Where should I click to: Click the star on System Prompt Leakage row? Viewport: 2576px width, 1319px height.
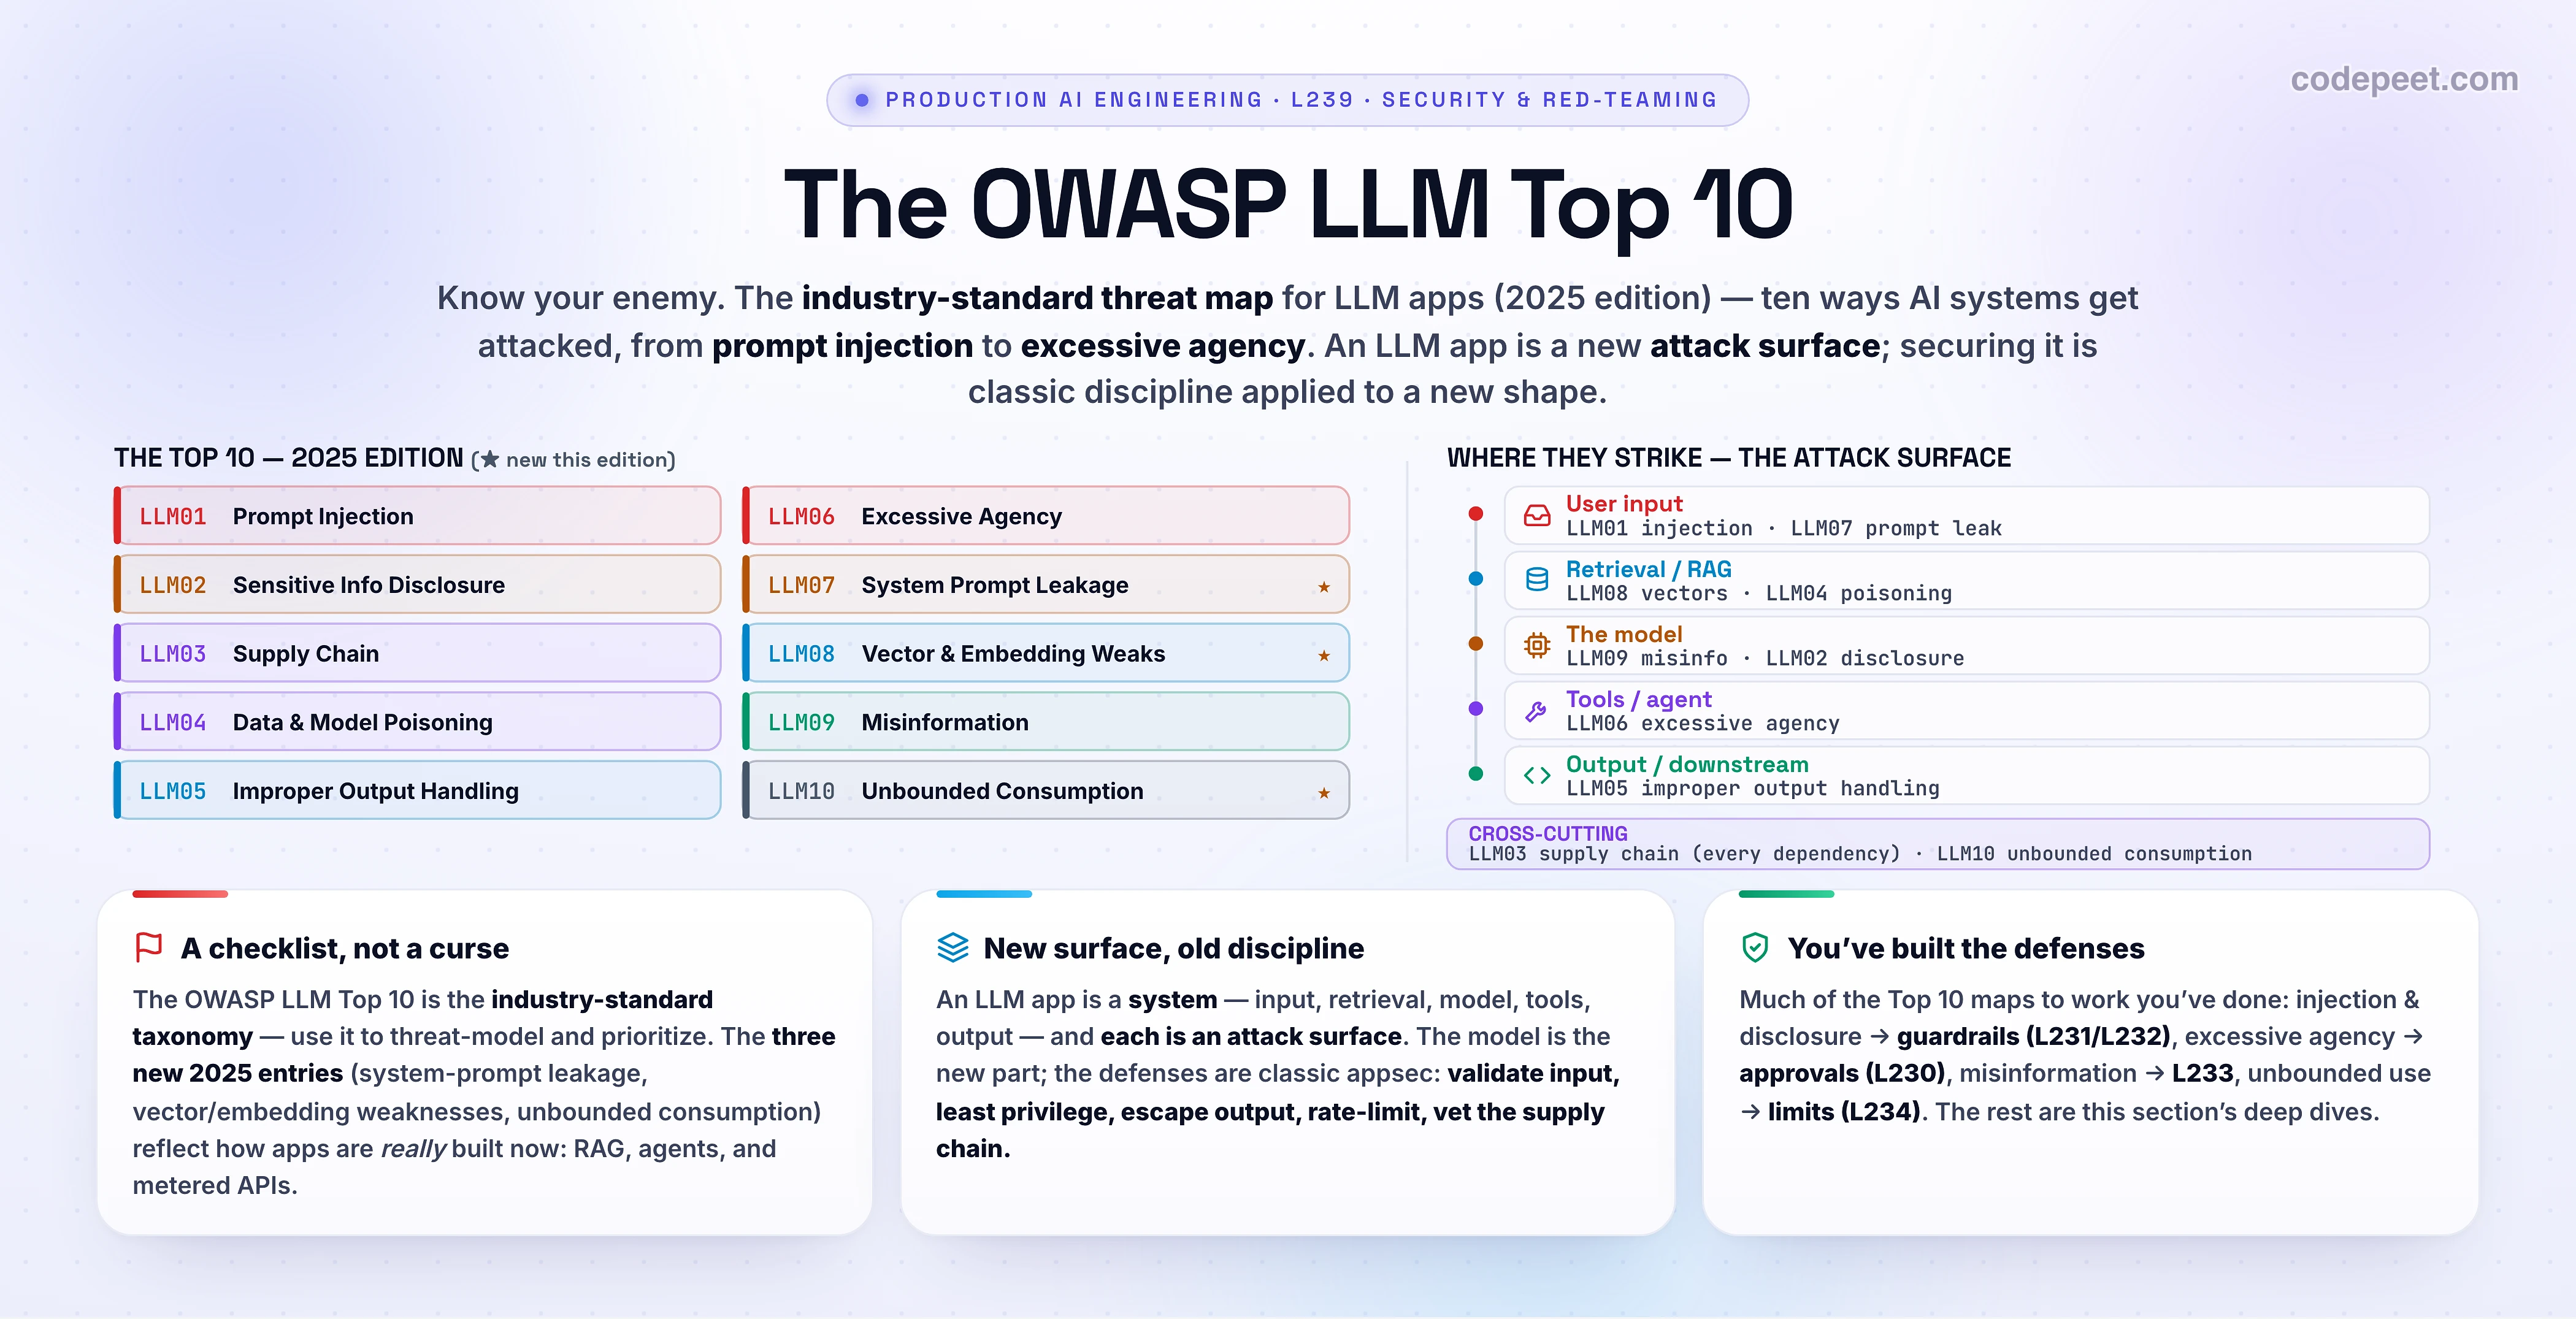(x=1323, y=587)
